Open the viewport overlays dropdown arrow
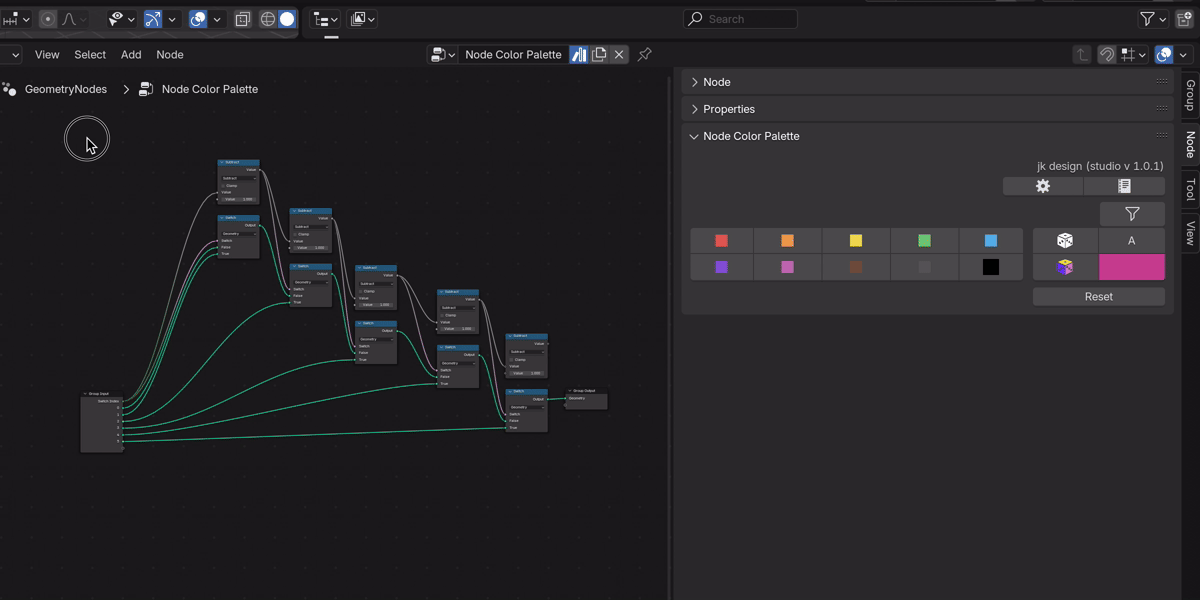This screenshot has width=1200, height=600. pos(217,19)
